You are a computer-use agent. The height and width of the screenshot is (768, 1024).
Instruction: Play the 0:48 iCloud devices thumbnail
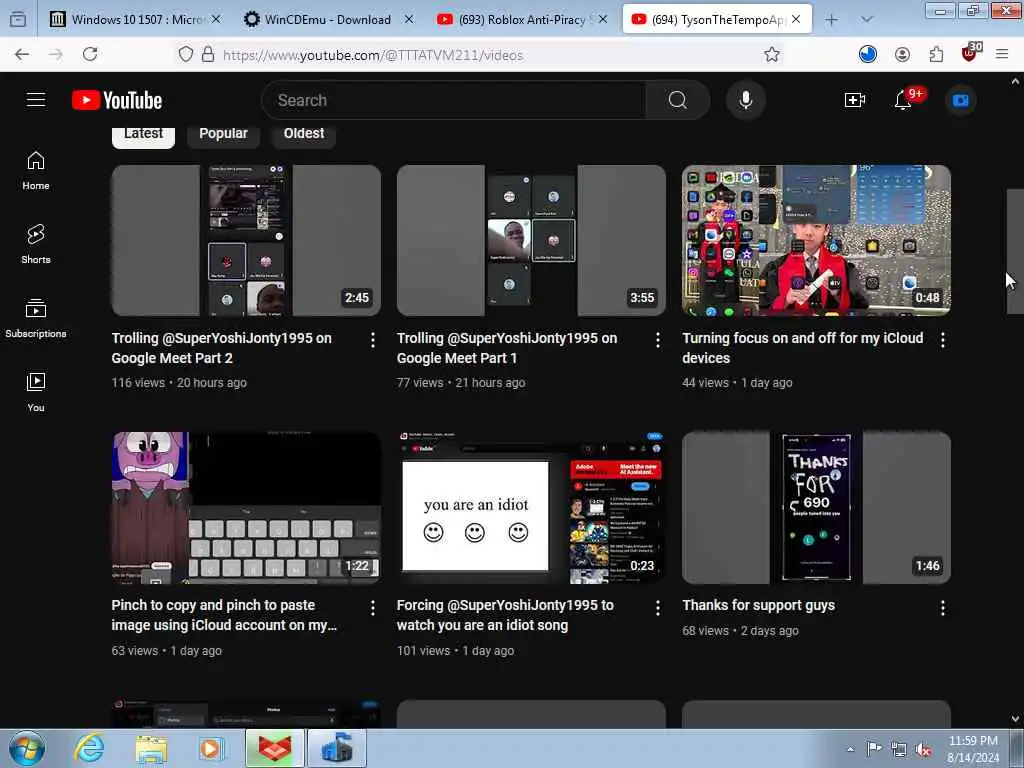[816, 240]
